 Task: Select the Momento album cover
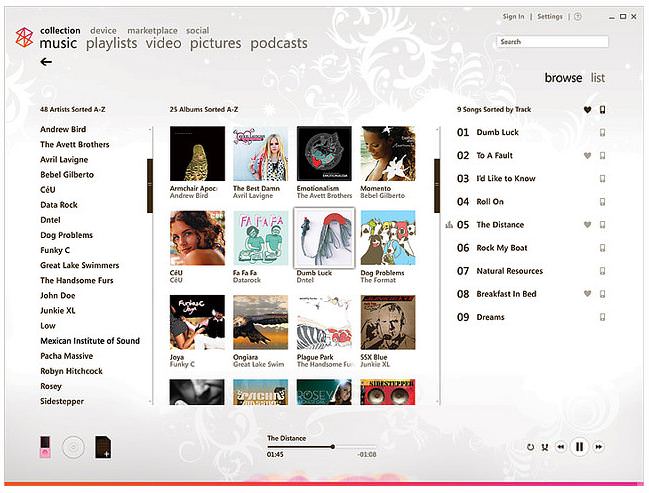pos(388,154)
